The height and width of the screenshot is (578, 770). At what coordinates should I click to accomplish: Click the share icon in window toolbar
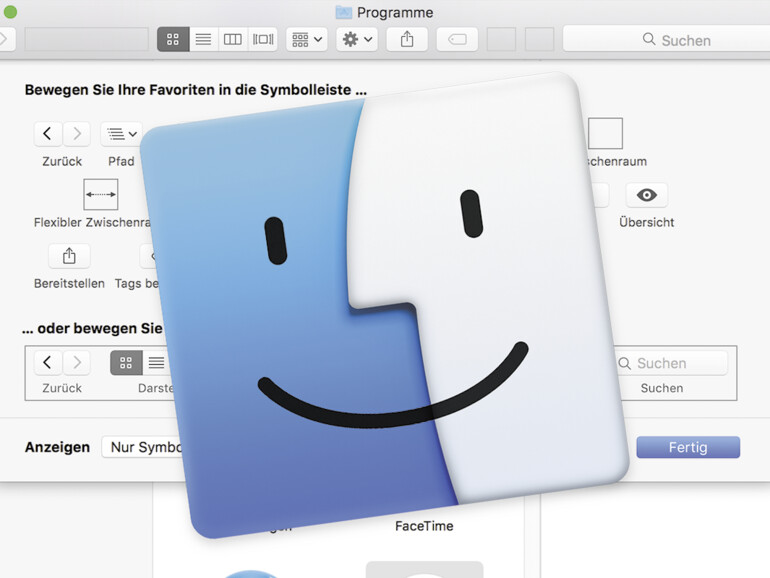coord(407,39)
